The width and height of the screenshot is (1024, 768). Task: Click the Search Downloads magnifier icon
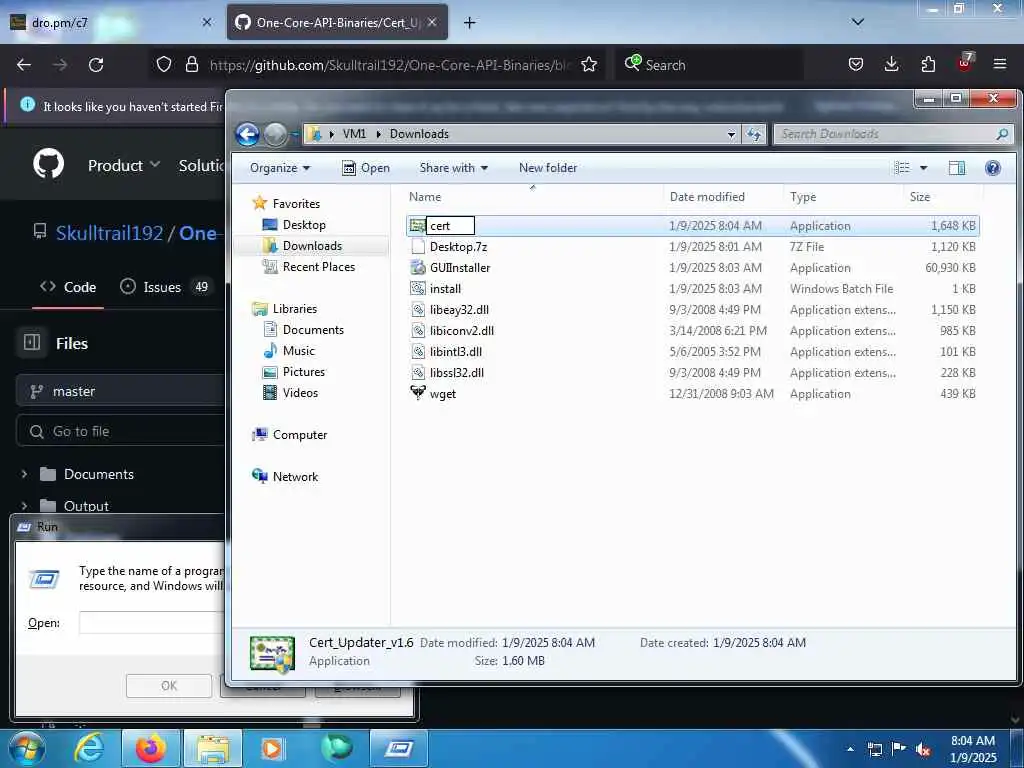[x=1002, y=134]
